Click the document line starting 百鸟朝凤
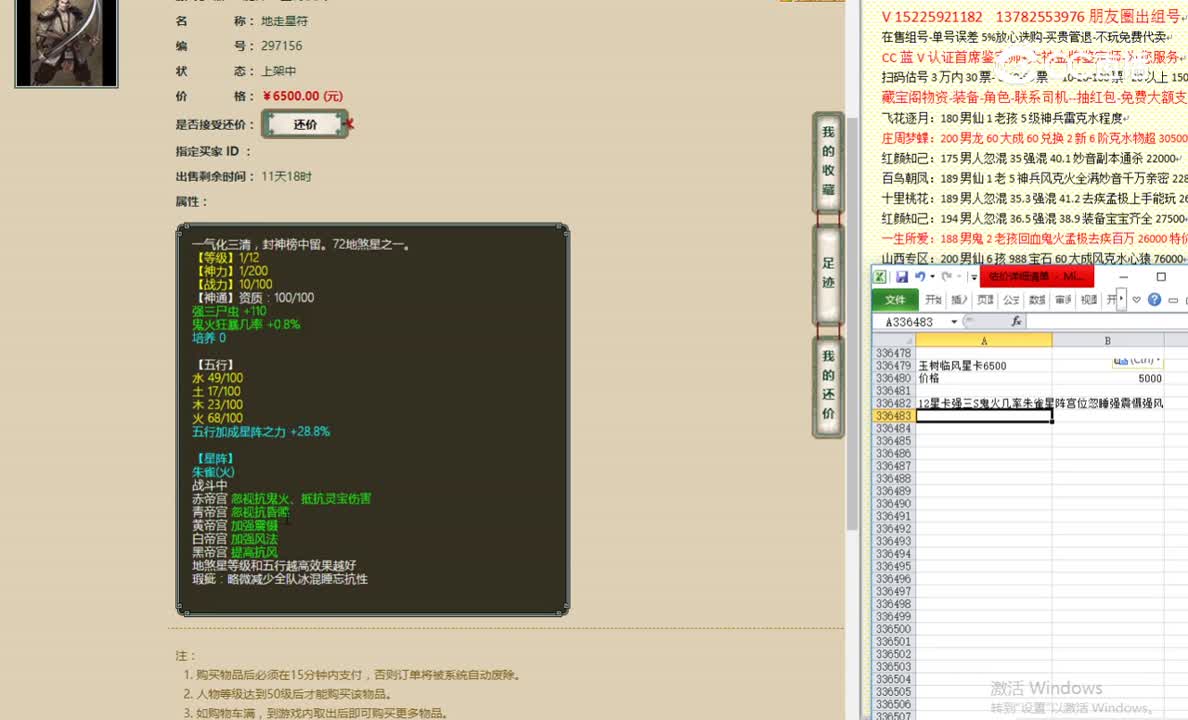1188x720 pixels. click(x=1034, y=178)
